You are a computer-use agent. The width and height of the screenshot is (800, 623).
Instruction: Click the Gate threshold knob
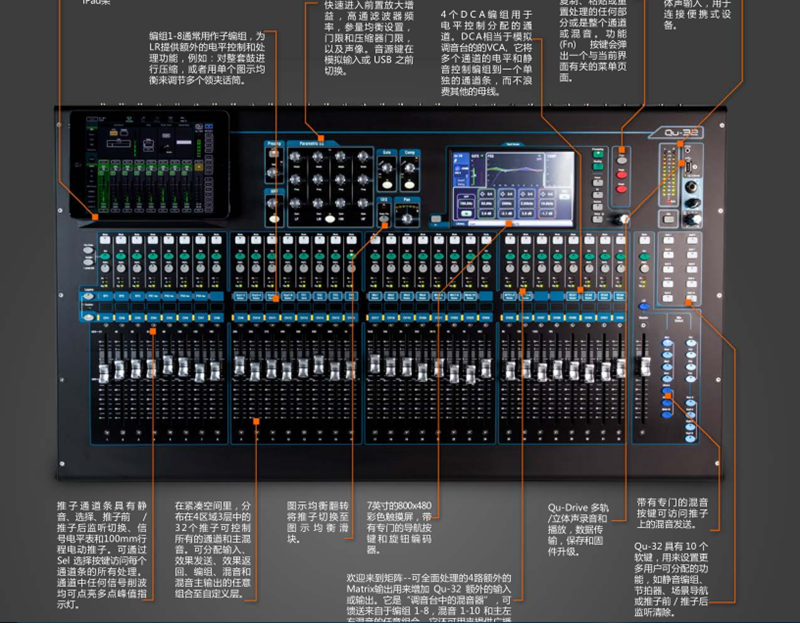(x=386, y=167)
